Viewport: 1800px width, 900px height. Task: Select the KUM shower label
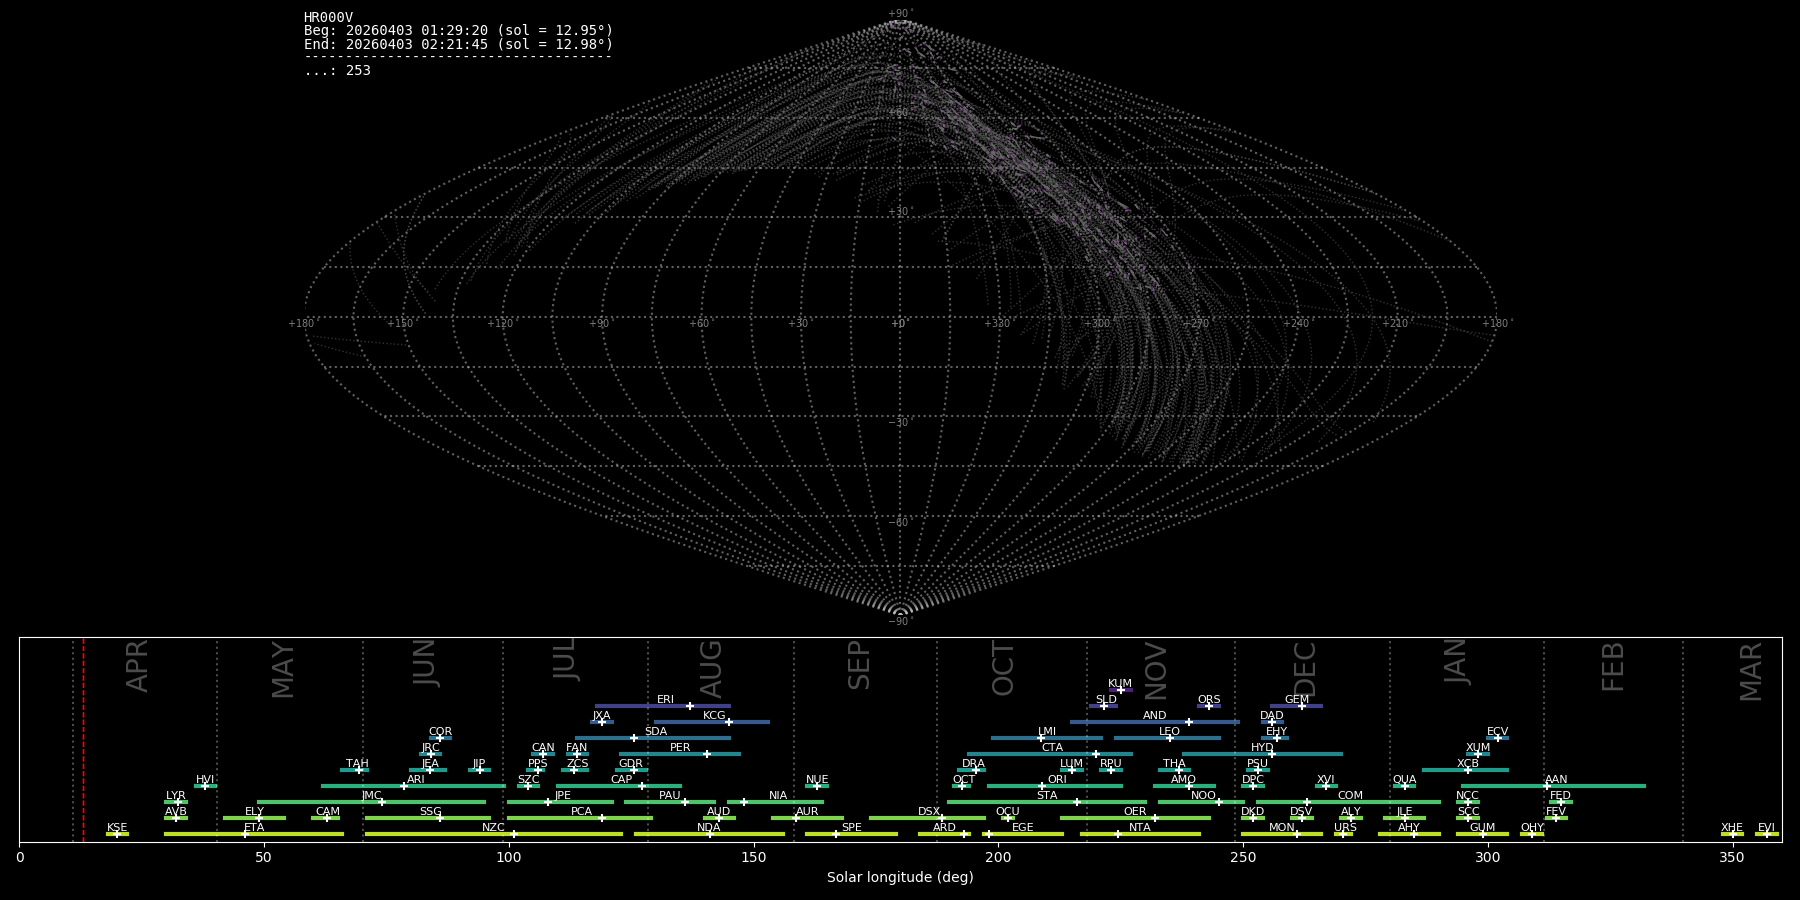pos(1120,683)
